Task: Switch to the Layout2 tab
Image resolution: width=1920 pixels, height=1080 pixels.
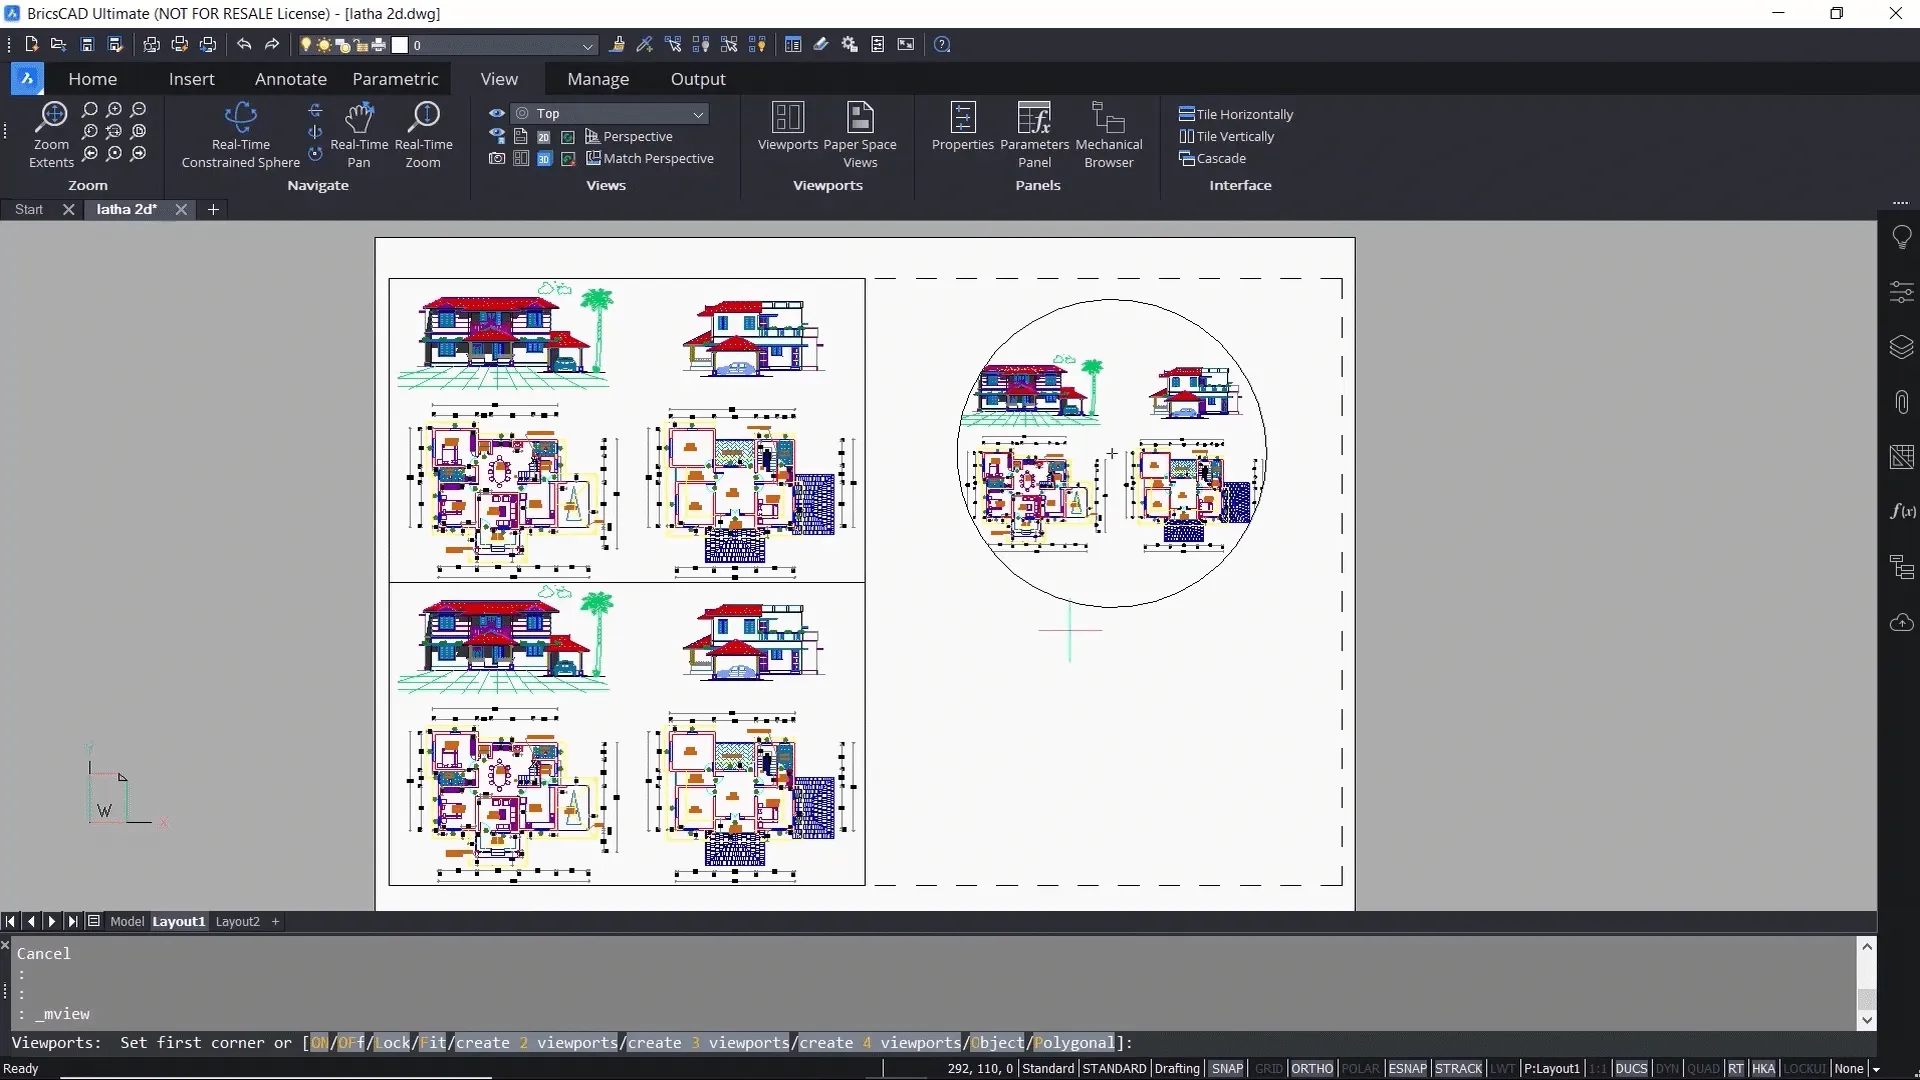Action: (237, 921)
